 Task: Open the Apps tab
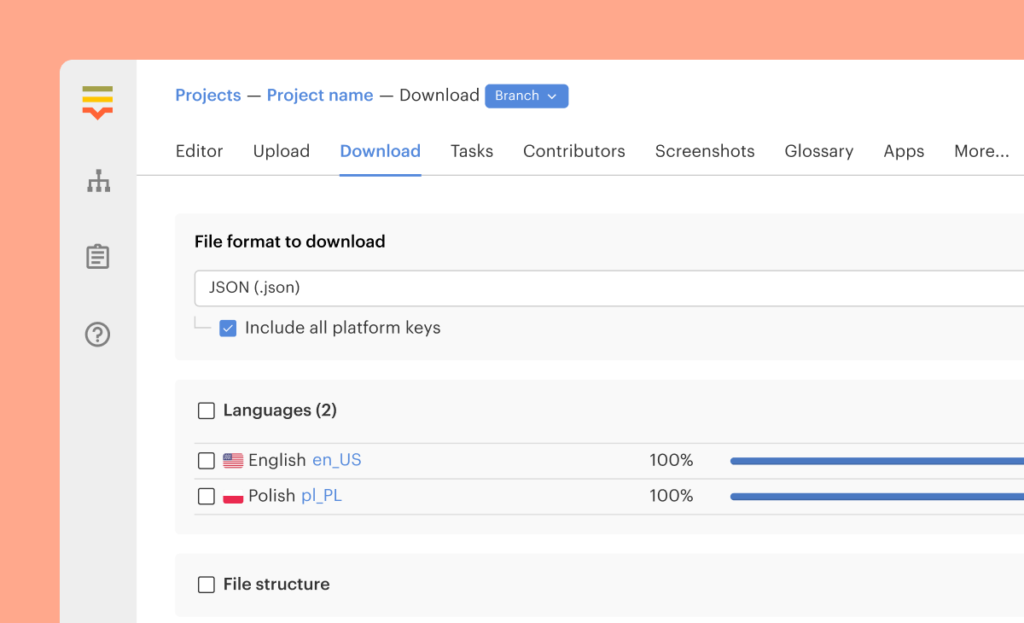click(x=904, y=152)
